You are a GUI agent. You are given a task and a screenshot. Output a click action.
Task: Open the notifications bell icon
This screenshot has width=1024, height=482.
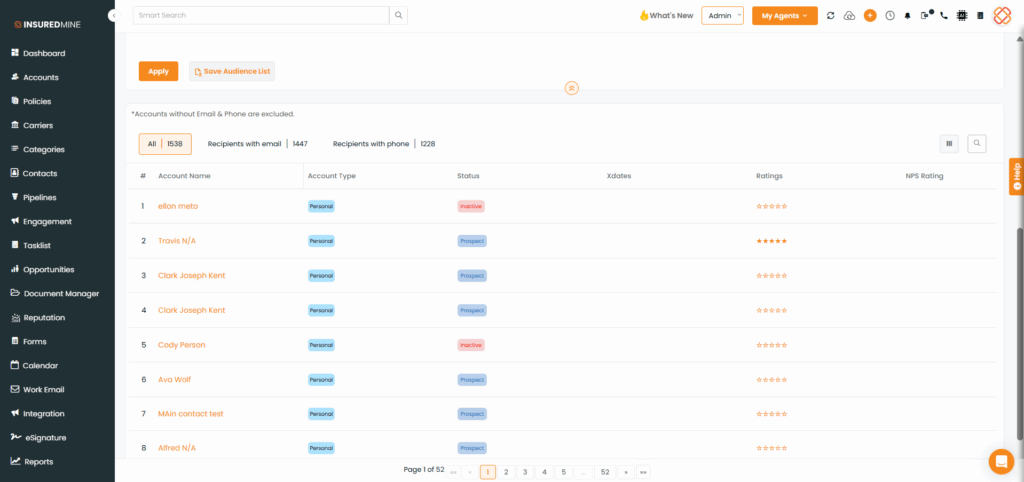point(908,16)
